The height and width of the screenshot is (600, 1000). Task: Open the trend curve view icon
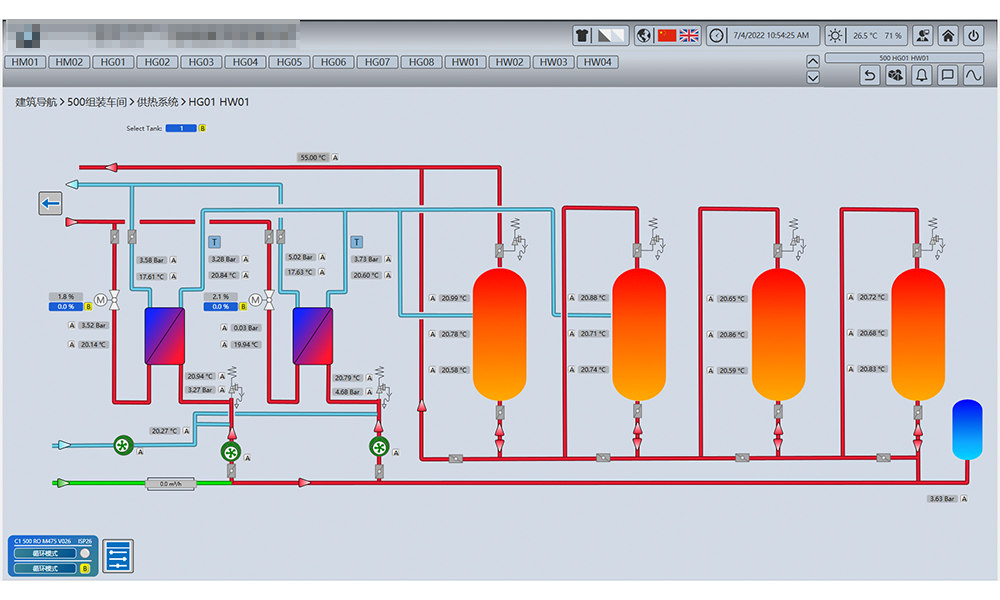(x=973, y=75)
